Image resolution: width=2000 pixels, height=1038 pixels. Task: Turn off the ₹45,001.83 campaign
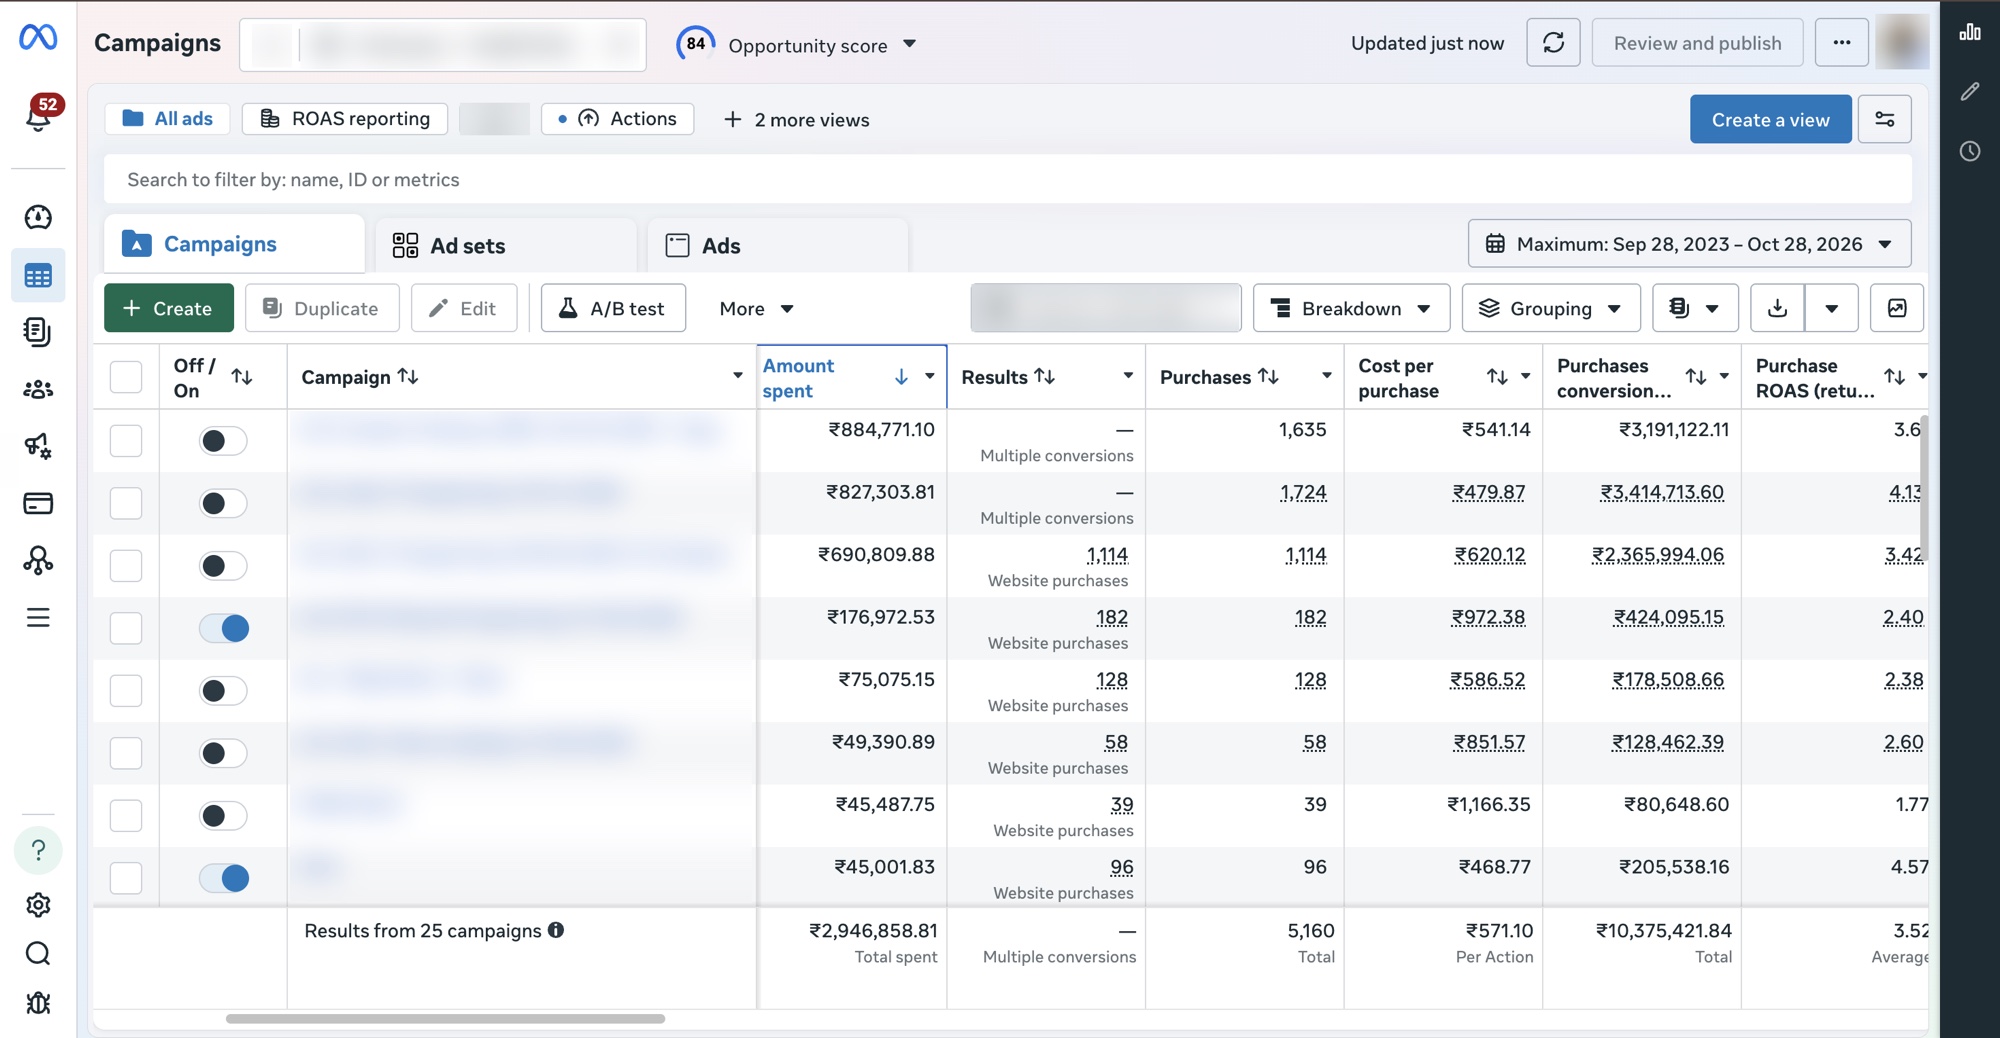(x=223, y=878)
